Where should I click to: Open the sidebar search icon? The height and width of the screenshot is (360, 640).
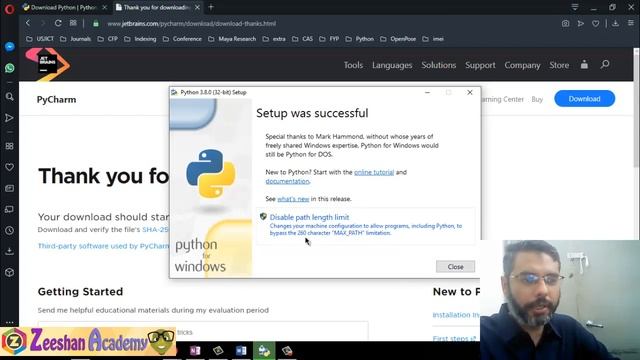(x=9, y=97)
